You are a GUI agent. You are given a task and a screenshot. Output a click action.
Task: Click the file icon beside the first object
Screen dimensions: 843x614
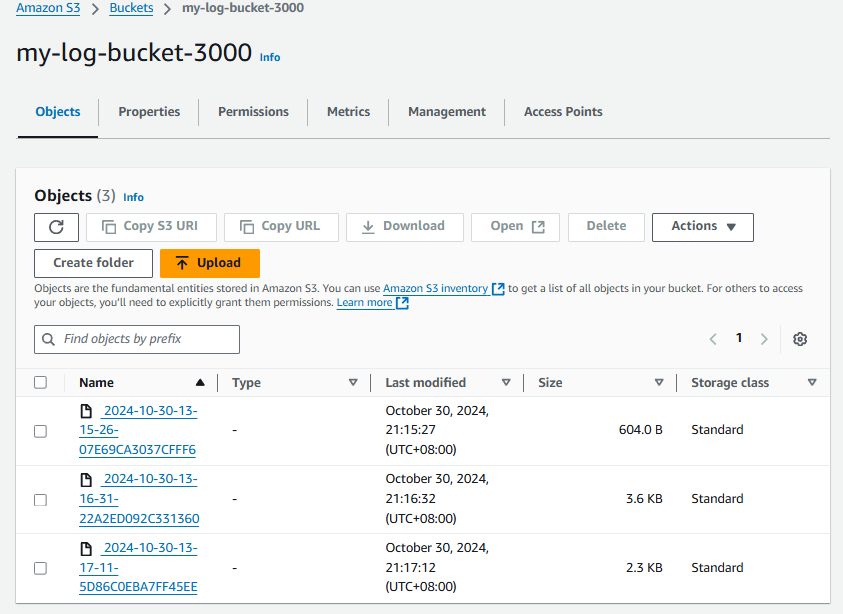pos(87,409)
